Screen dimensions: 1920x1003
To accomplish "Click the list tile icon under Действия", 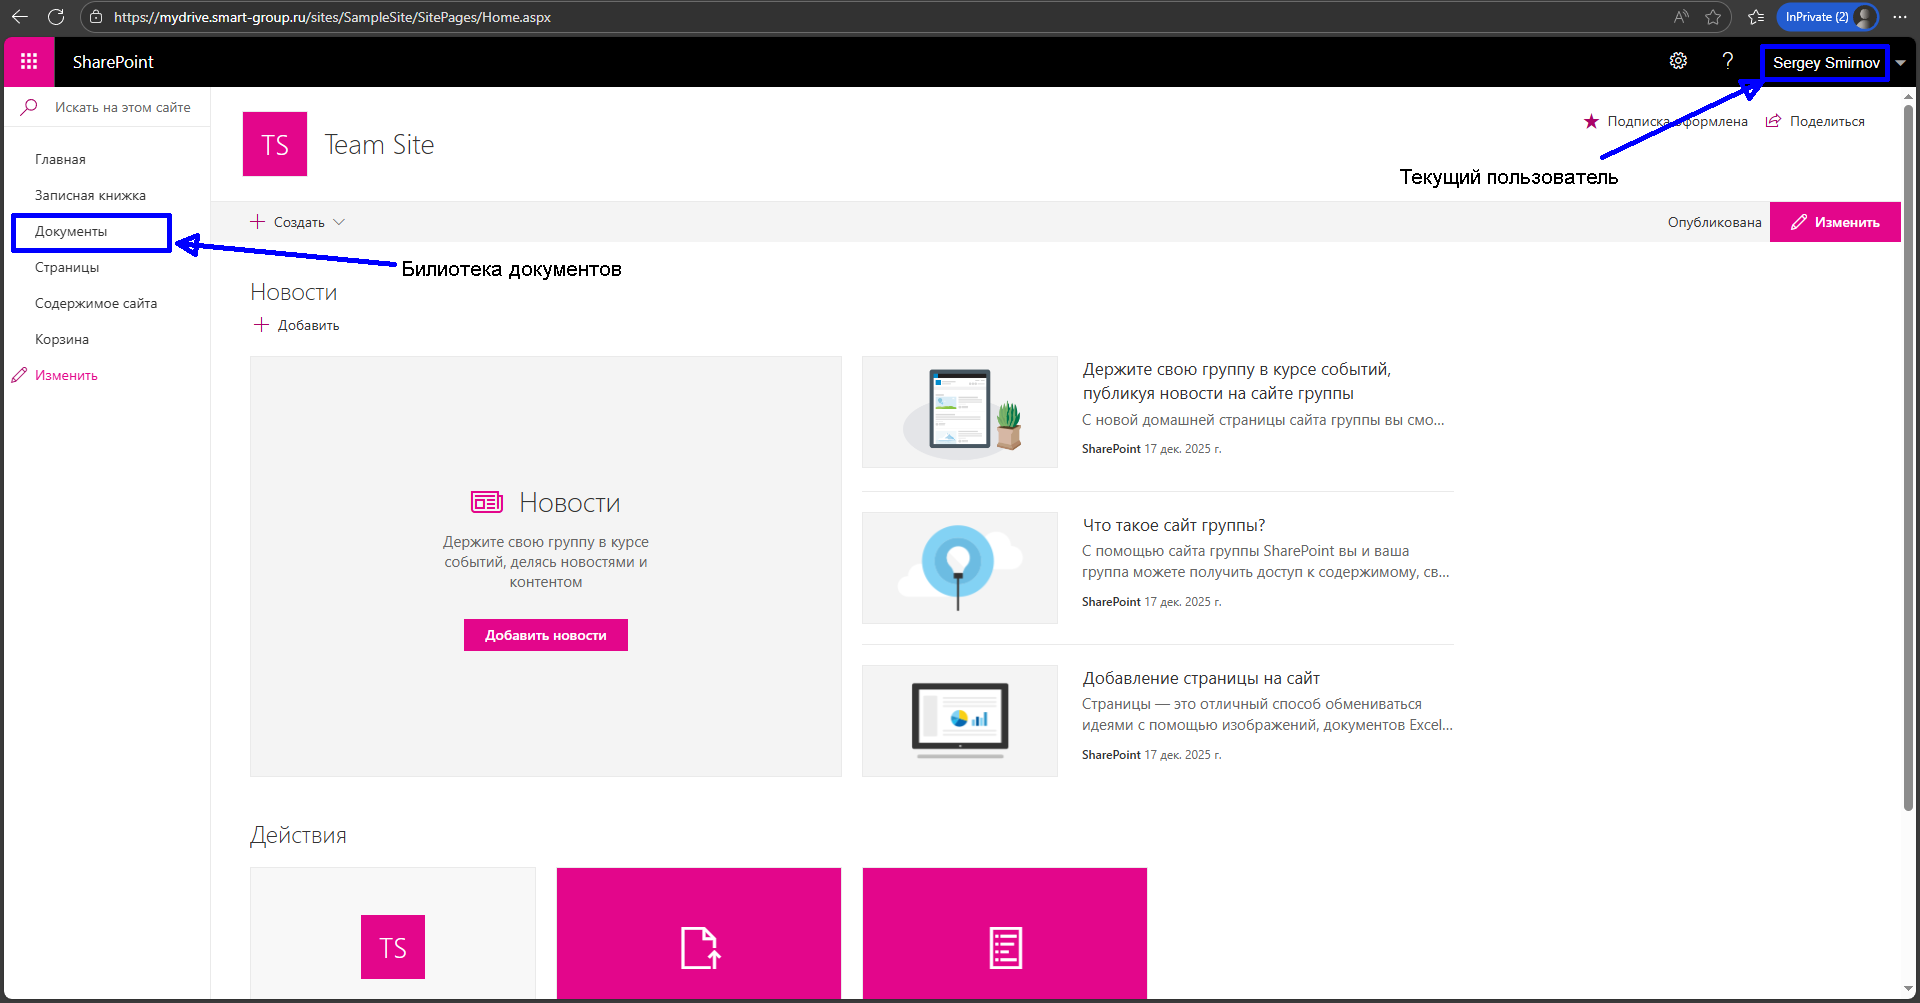I will (x=1005, y=947).
